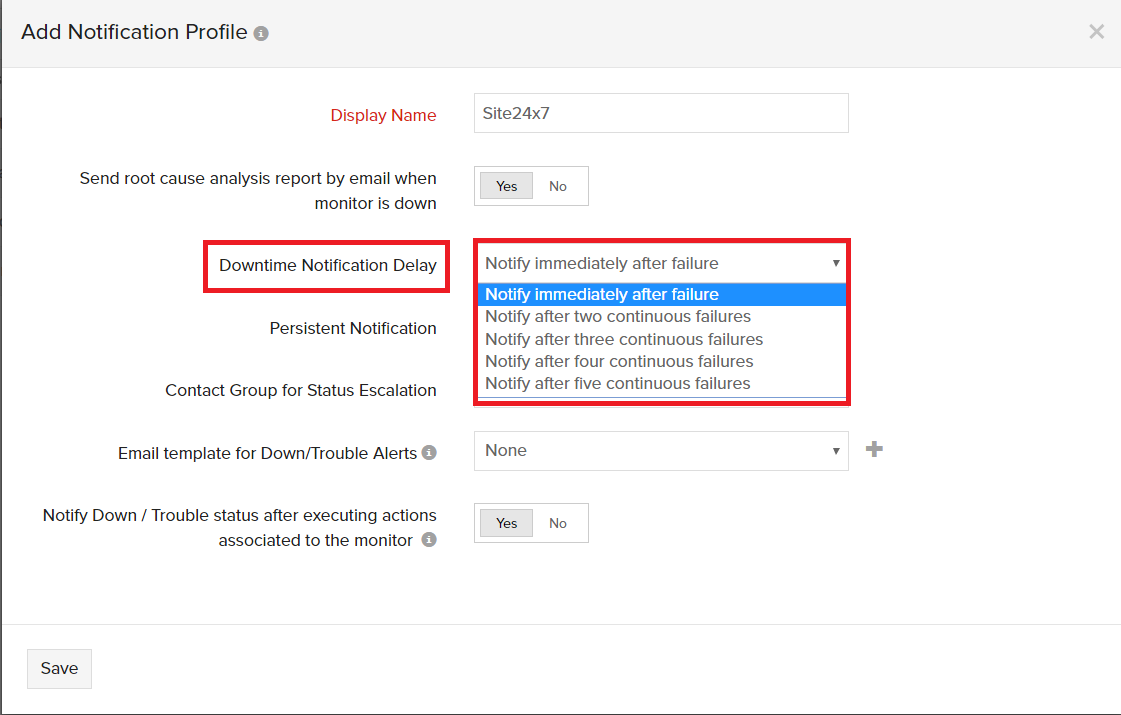This screenshot has width=1121, height=715.
Task: Enable Yes for root cause analysis report
Action: coord(505,185)
